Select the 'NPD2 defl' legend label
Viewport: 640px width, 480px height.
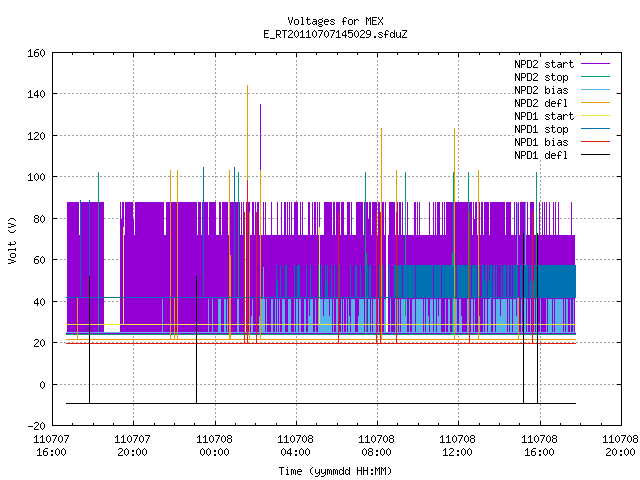541,103
